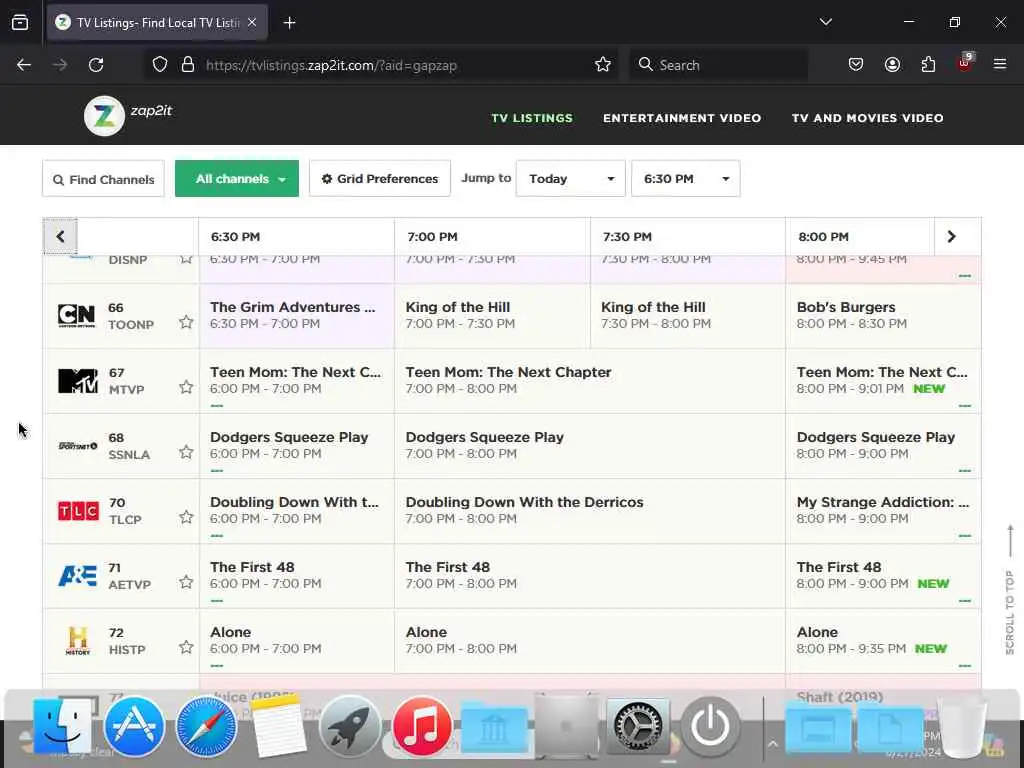
Task: Star the 71 AETVP channel
Action: coord(186,582)
